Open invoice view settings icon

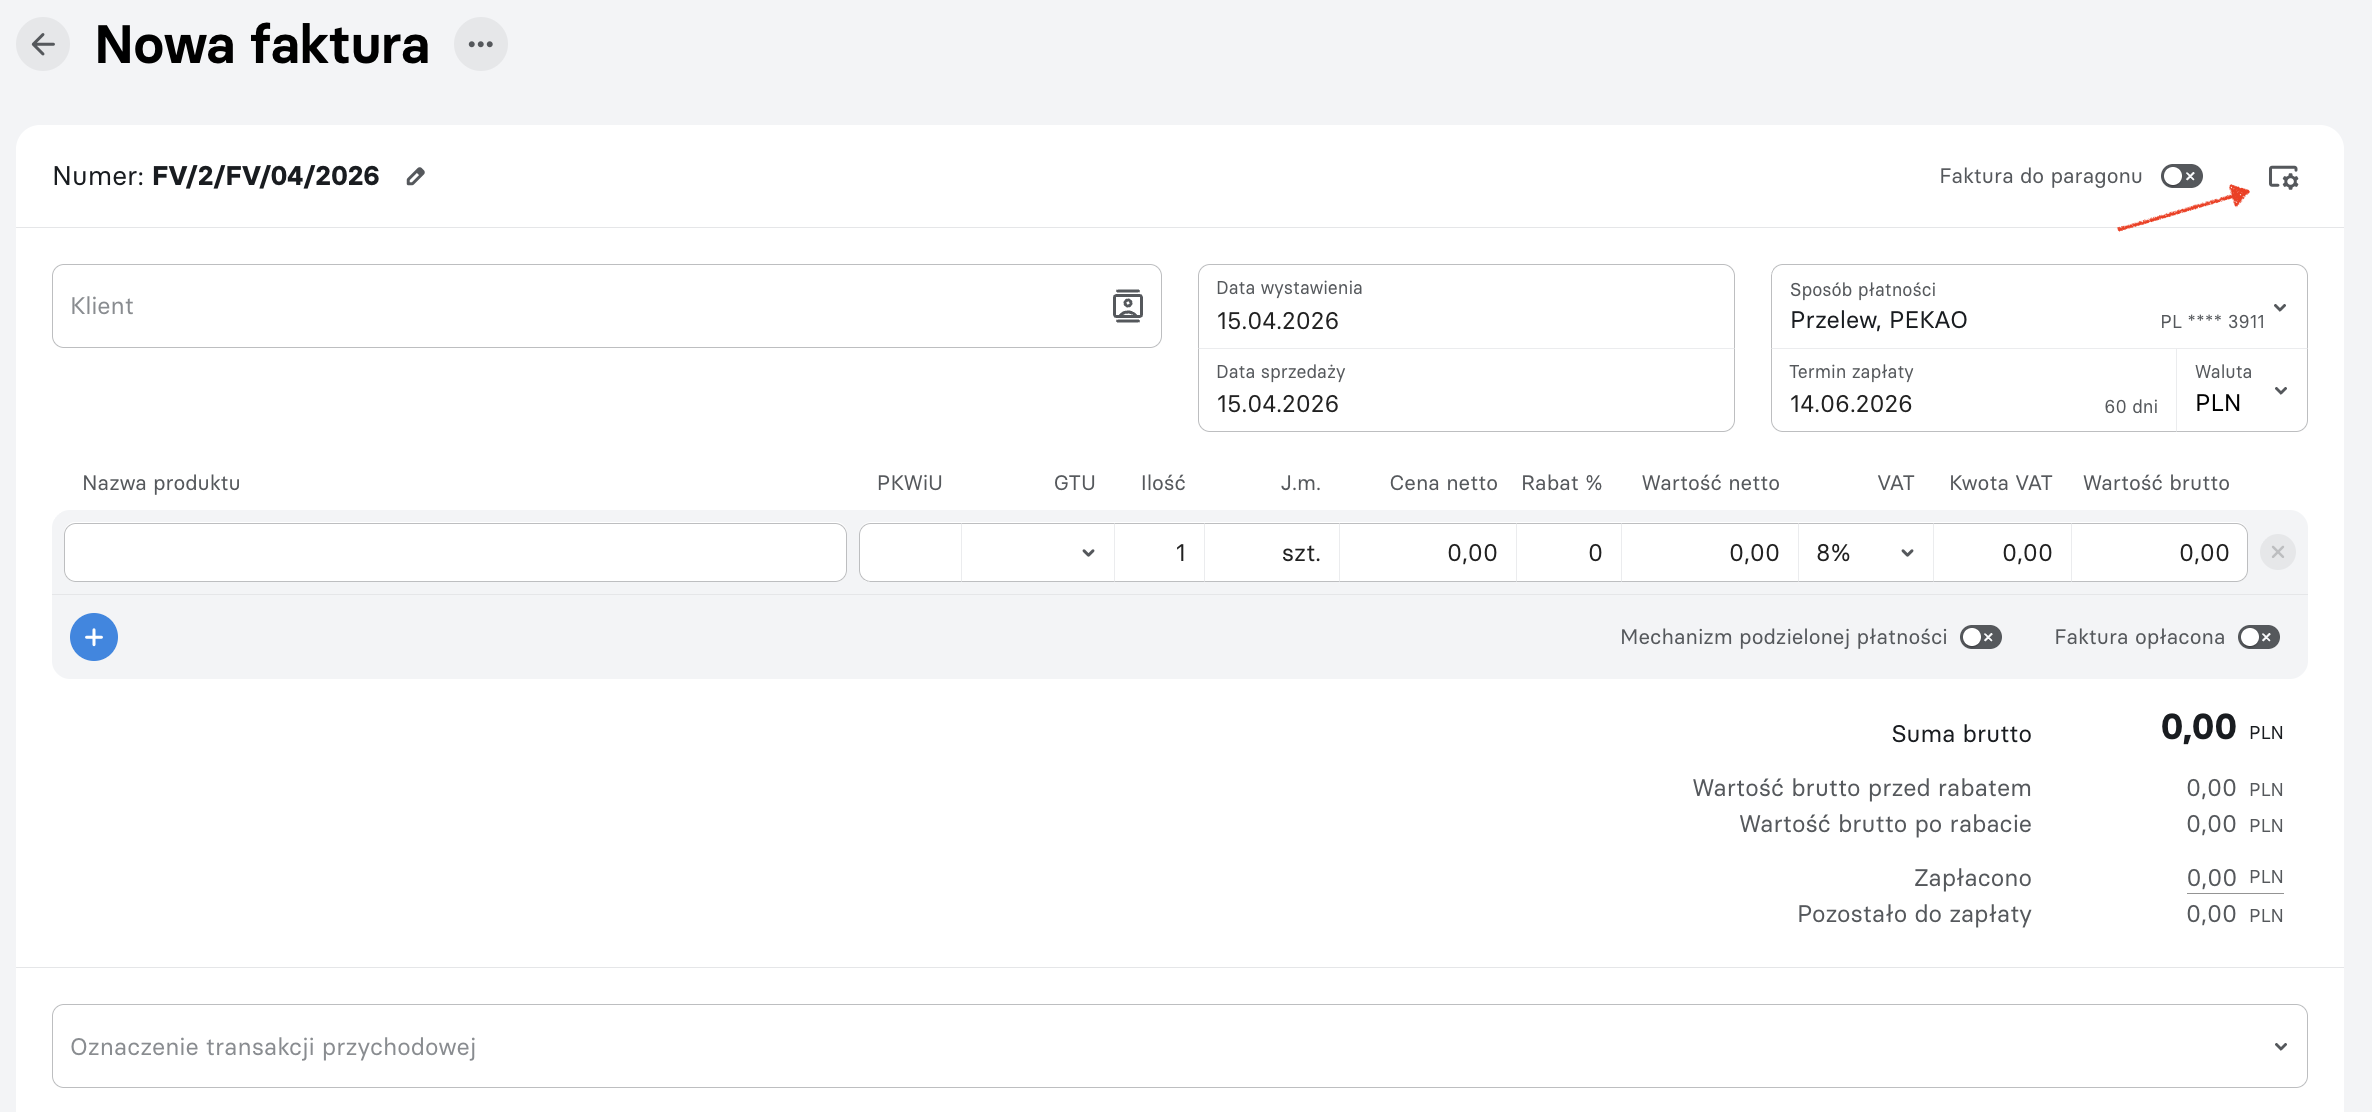2283,177
